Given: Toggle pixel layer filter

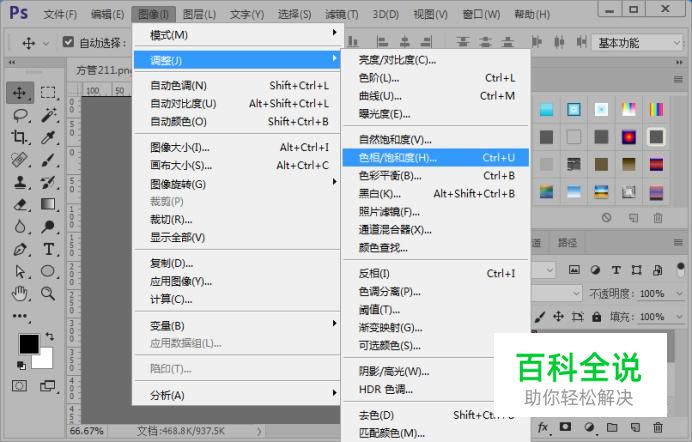Looking at the screenshot, I should (574, 270).
